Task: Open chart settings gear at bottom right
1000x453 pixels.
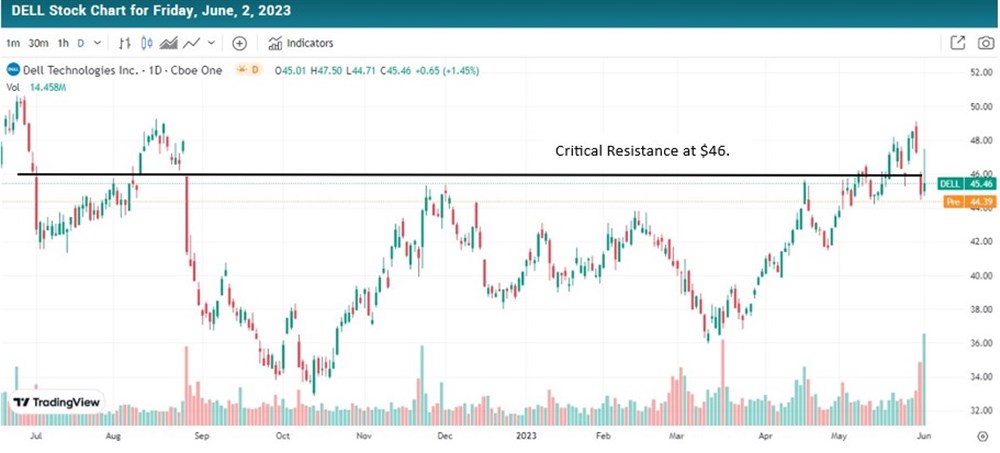Action: pos(982,437)
